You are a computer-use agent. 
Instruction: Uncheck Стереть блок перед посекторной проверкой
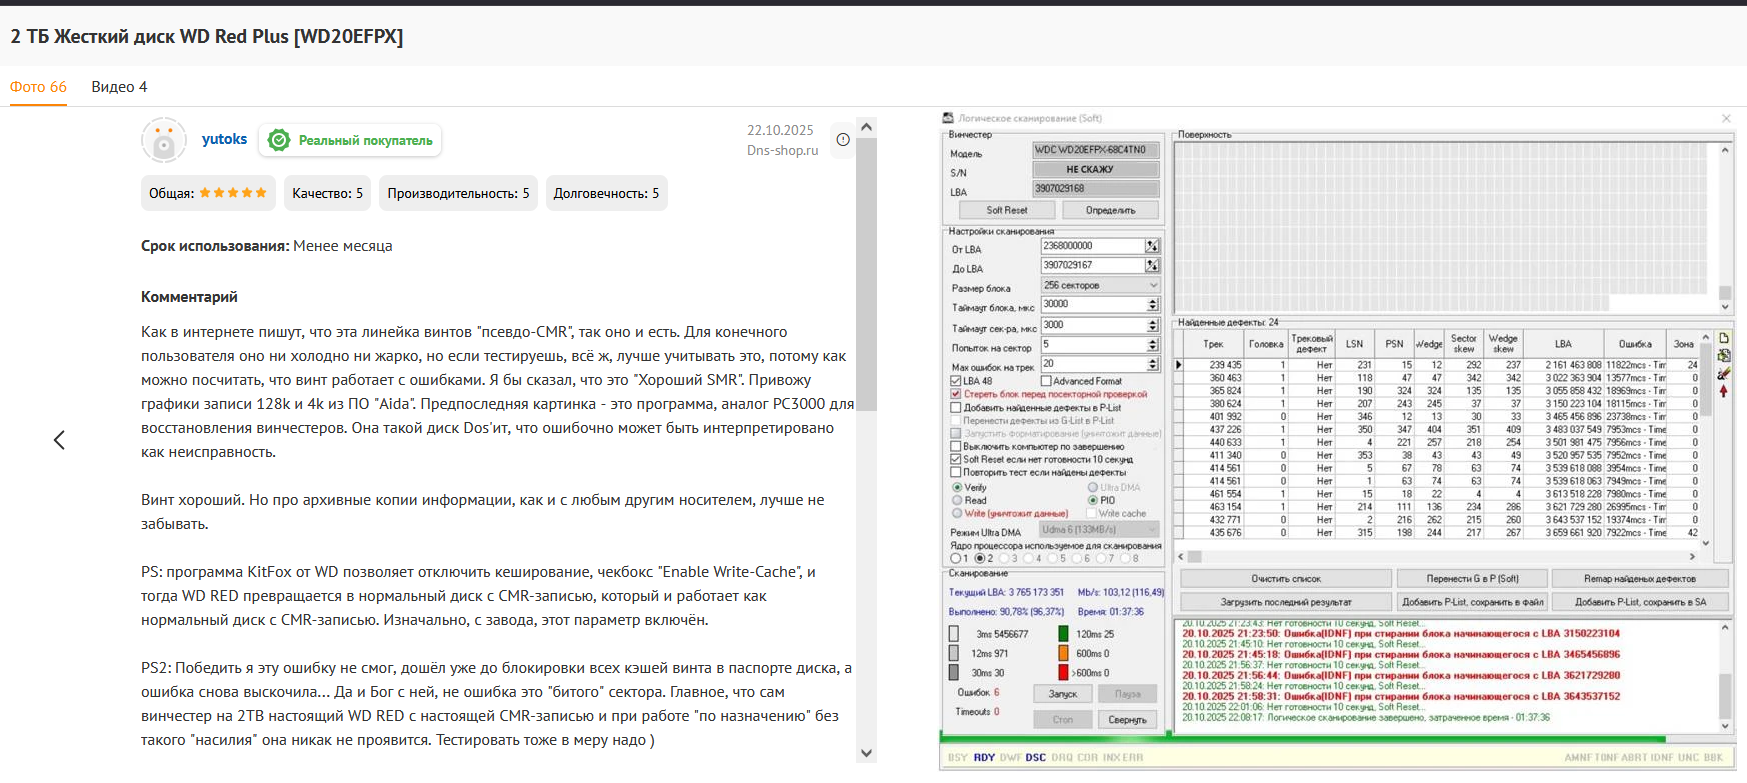(956, 394)
